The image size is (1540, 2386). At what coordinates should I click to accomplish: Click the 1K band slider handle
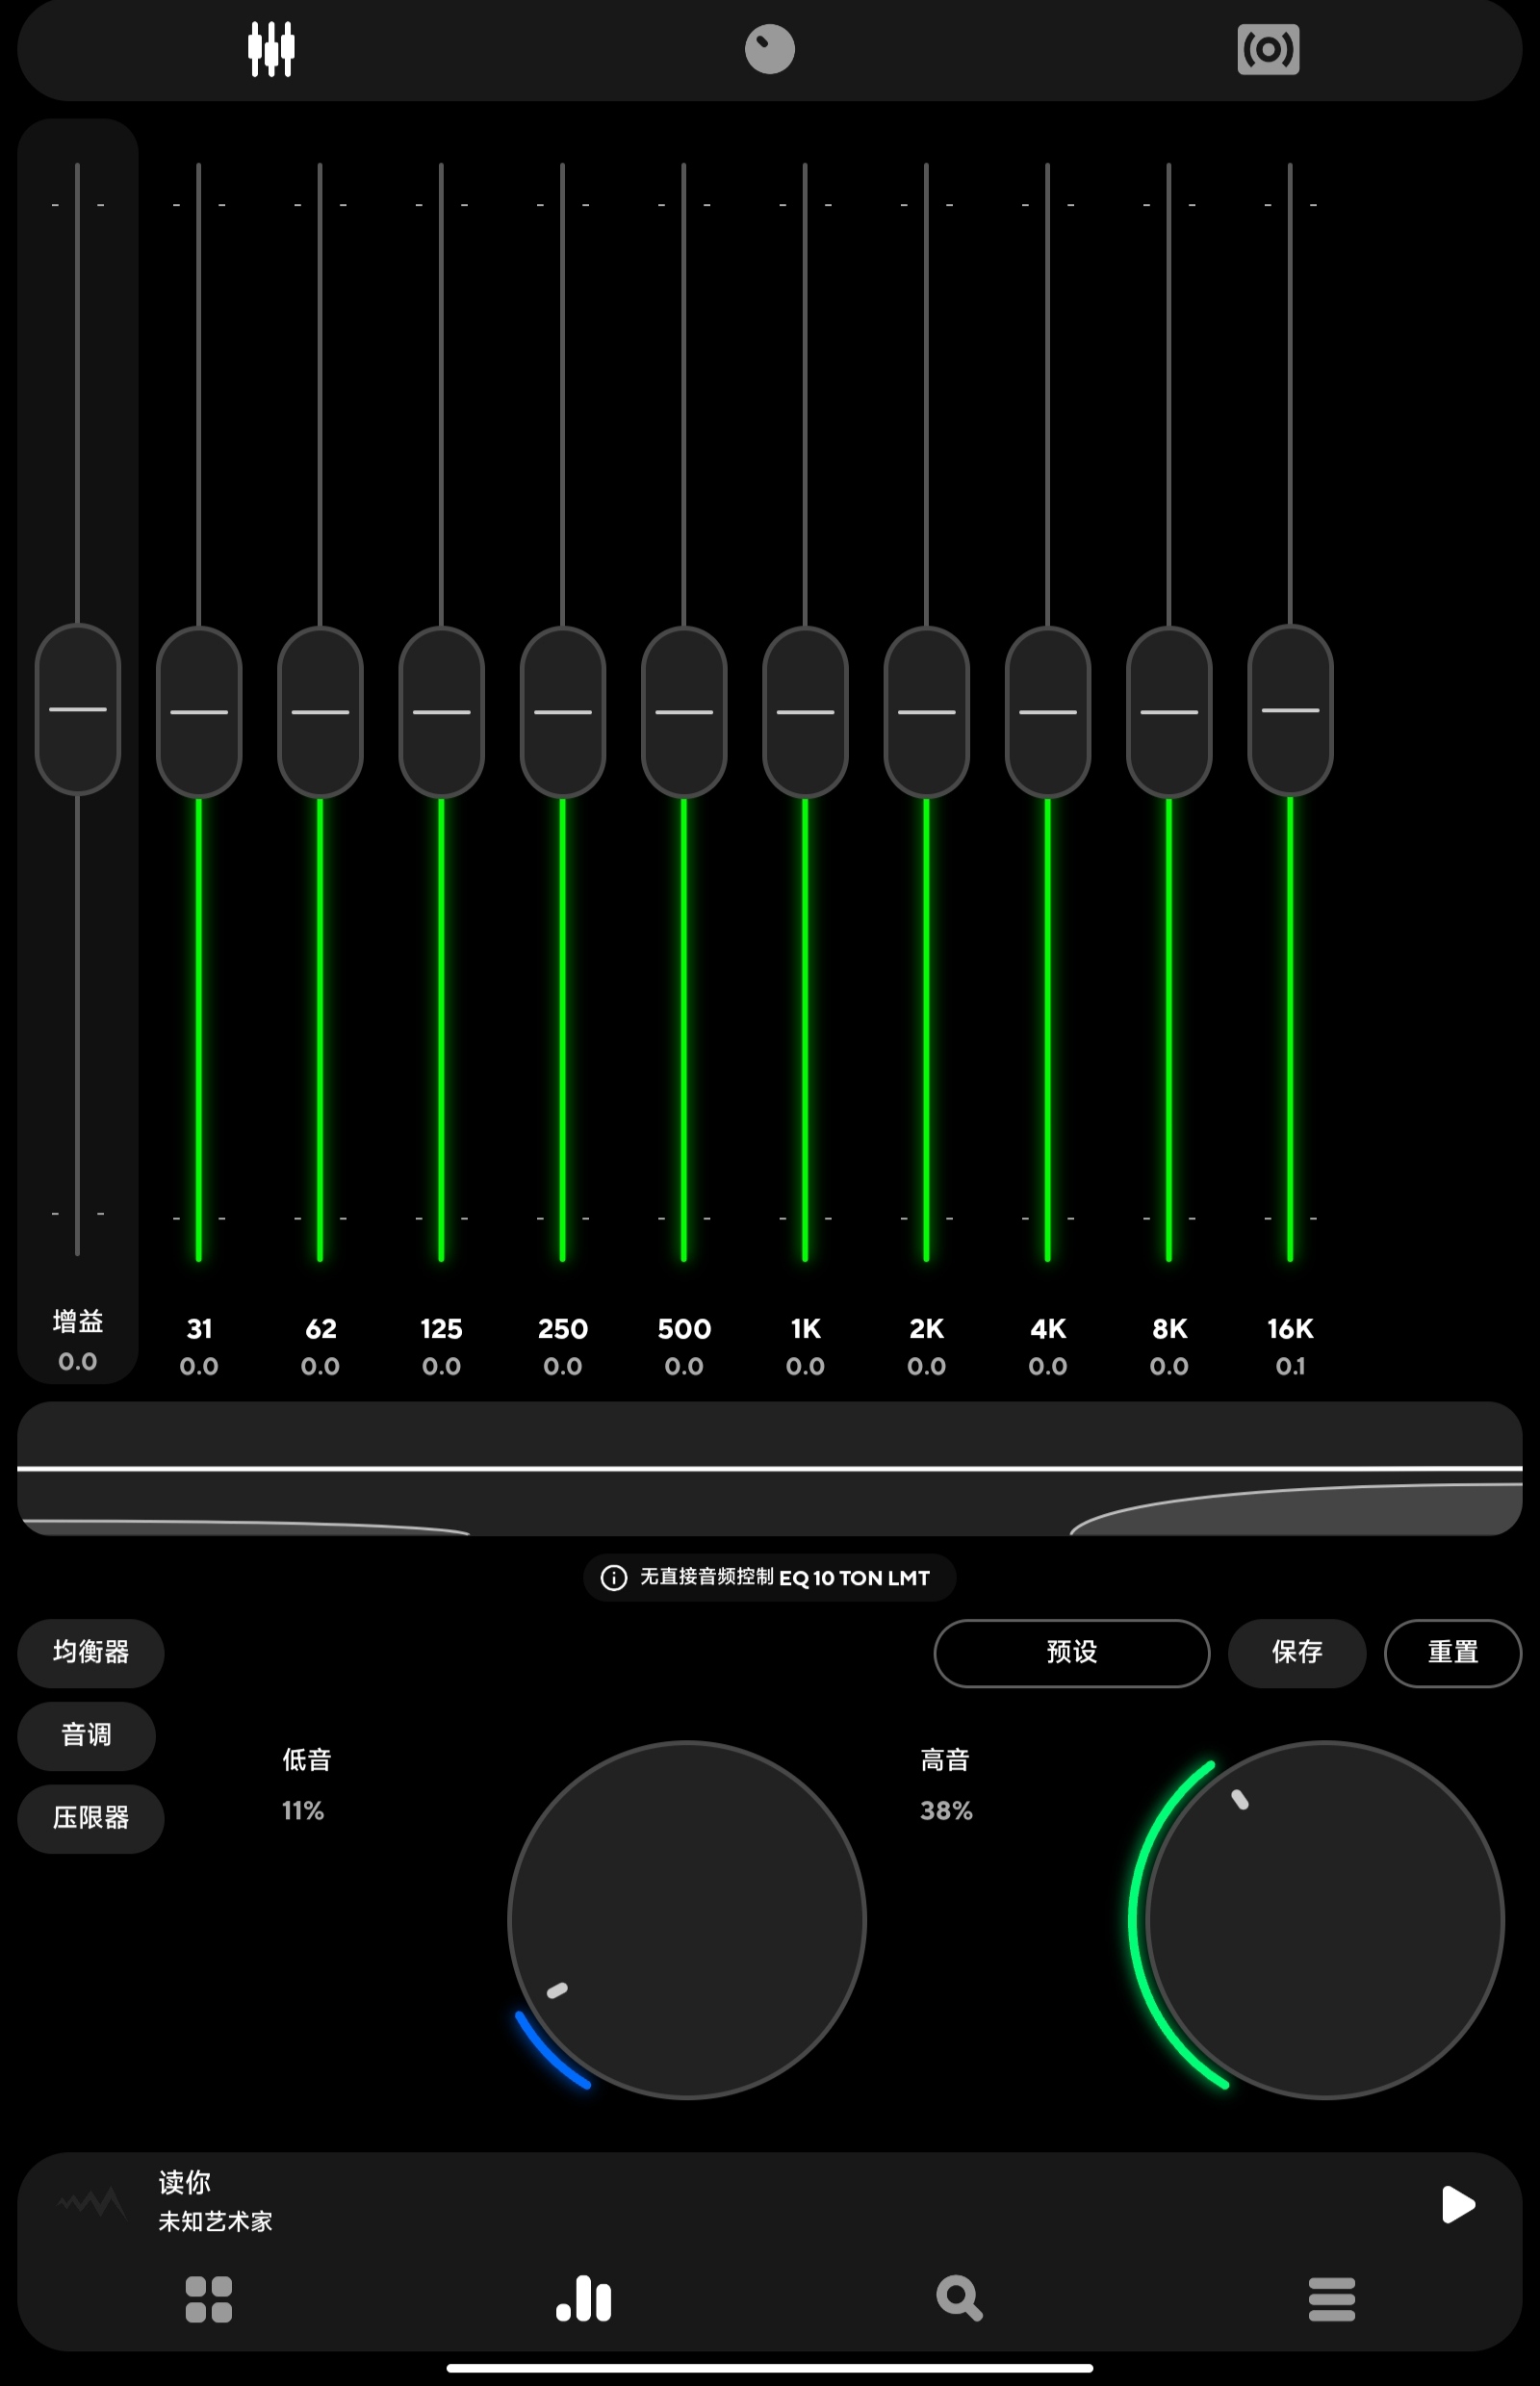(x=805, y=711)
